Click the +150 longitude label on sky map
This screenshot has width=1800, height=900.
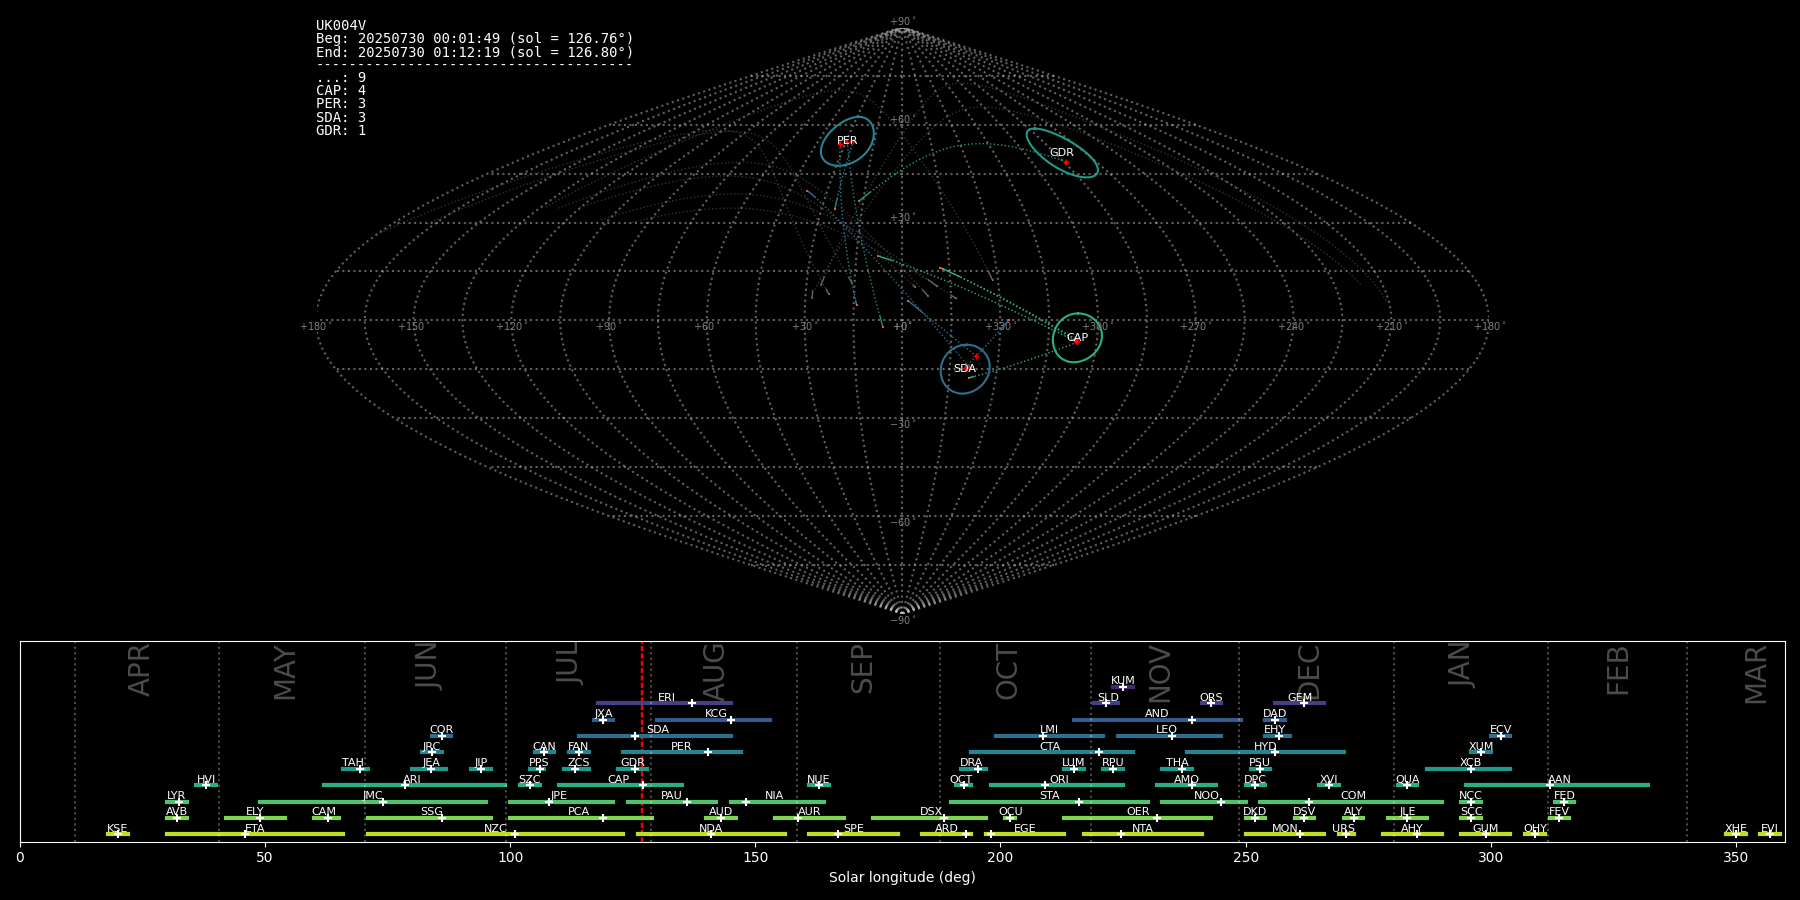411,327
